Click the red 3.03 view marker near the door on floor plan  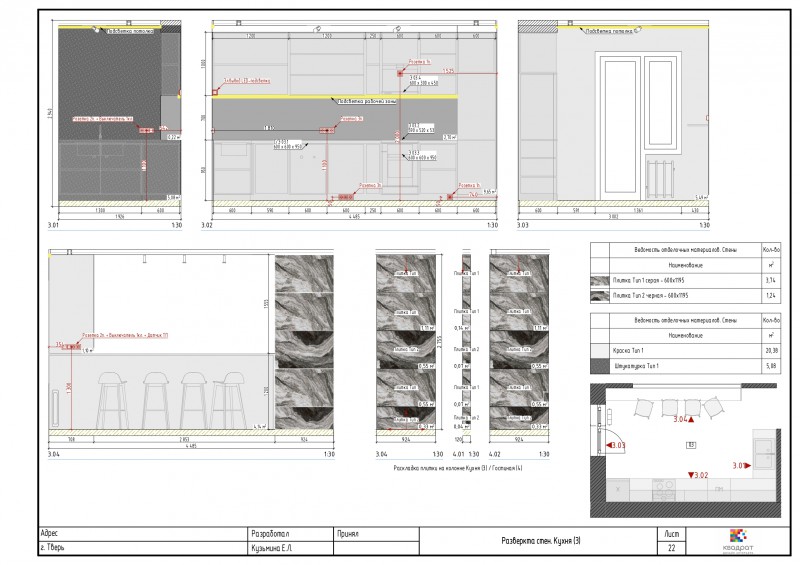pos(615,445)
